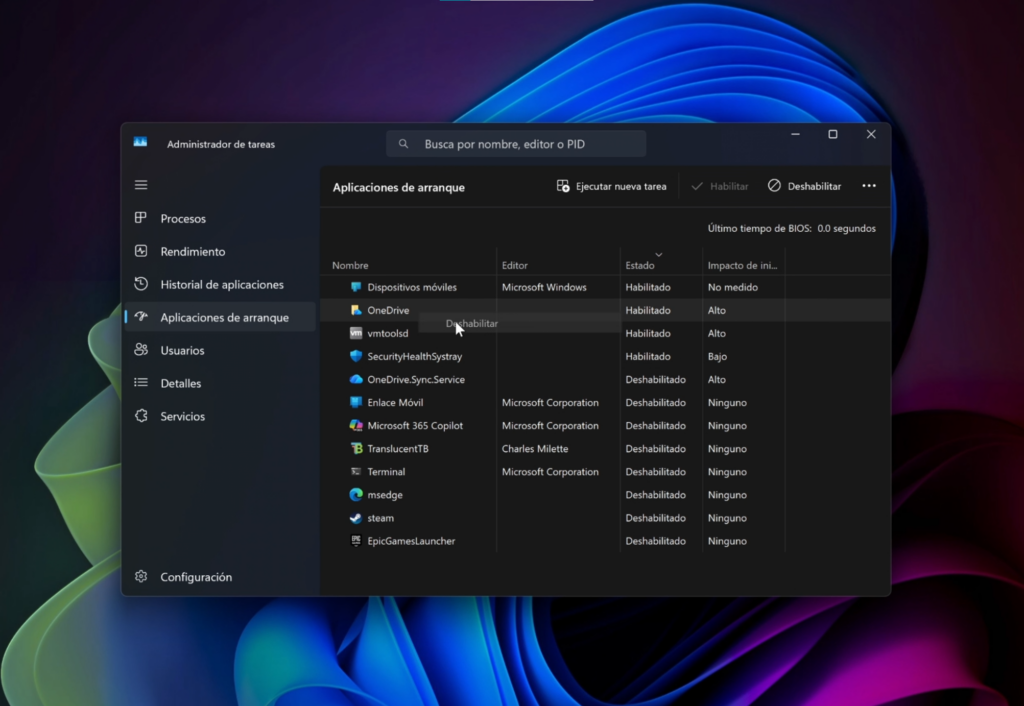Click the msedge icon in the list
The width and height of the screenshot is (1024, 706).
(353, 494)
